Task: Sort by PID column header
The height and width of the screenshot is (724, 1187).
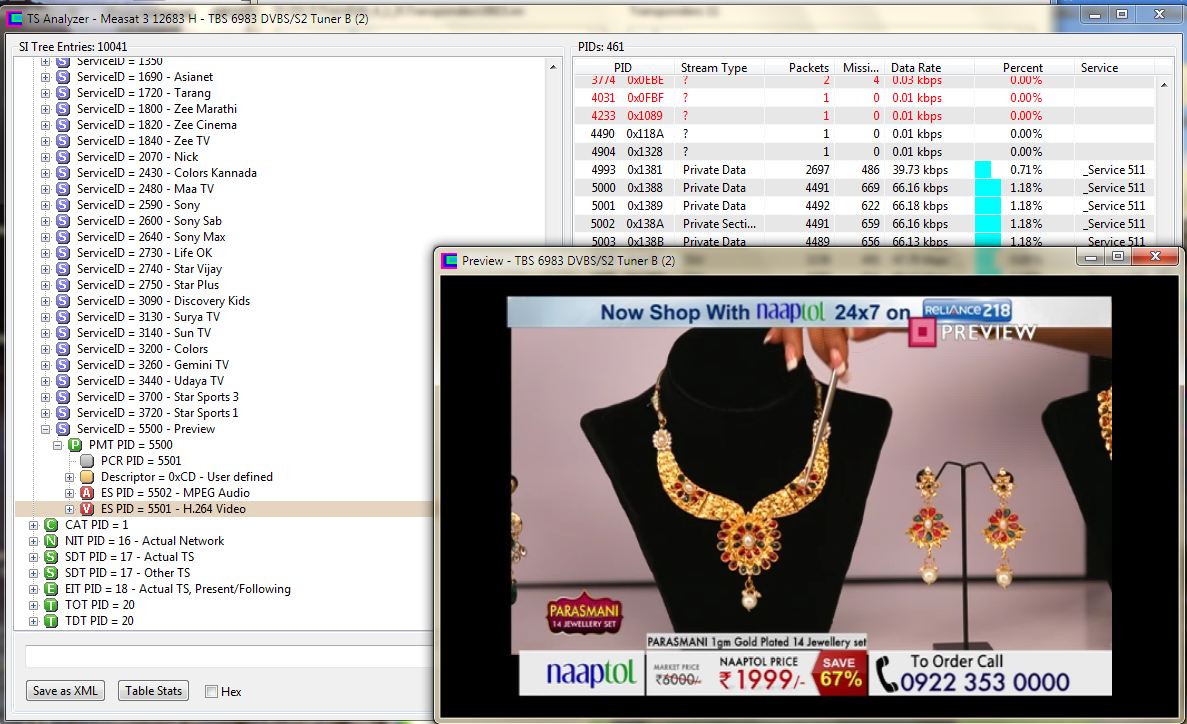Action: [x=623, y=67]
